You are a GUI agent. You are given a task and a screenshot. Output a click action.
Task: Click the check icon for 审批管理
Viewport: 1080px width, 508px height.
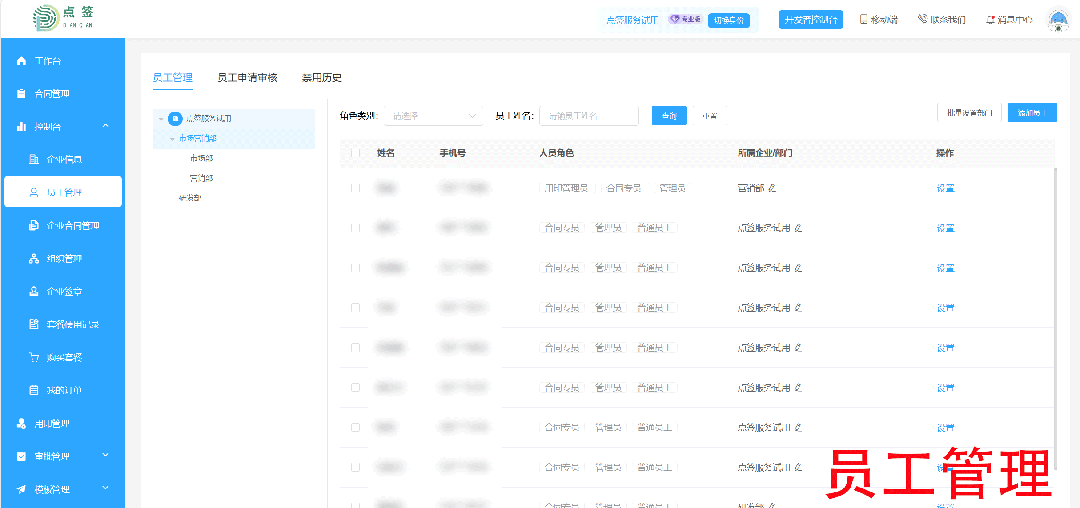coord(21,456)
